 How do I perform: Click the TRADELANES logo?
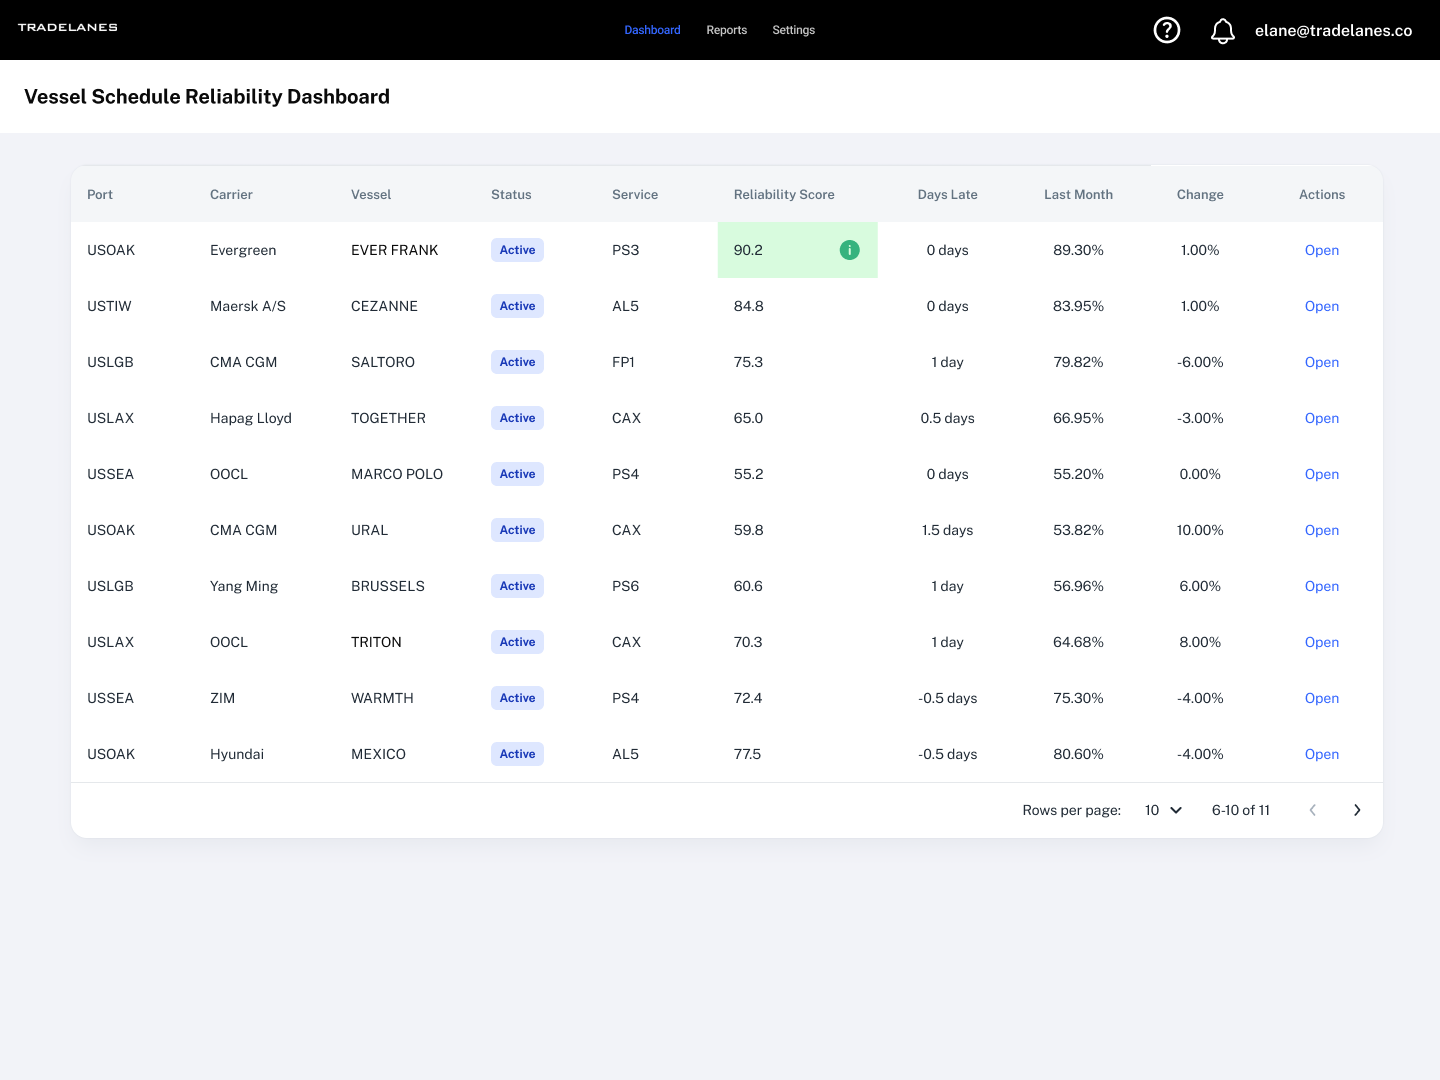pos(68,28)
